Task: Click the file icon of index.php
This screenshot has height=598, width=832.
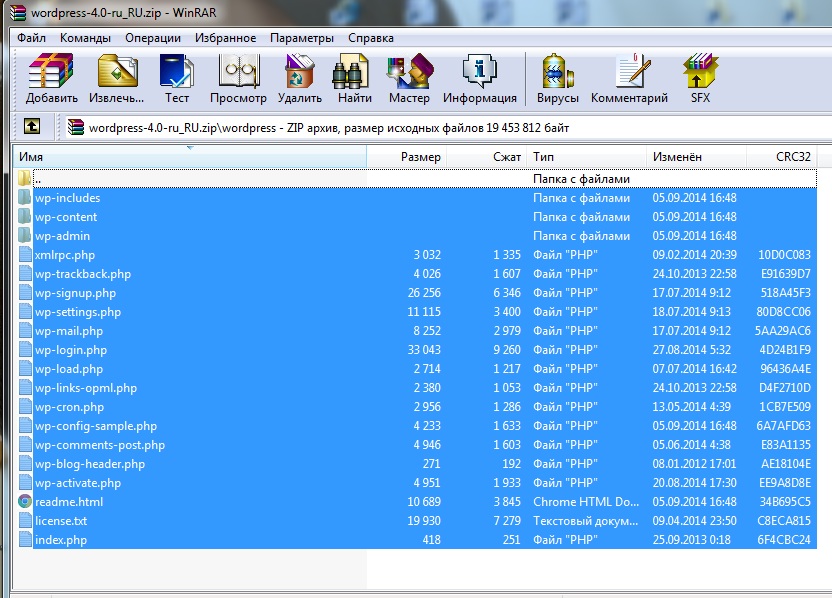Action: 24,540
